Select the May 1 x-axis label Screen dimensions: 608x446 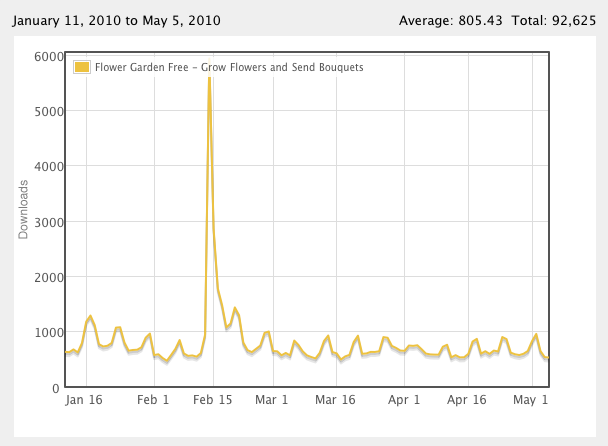530,400
